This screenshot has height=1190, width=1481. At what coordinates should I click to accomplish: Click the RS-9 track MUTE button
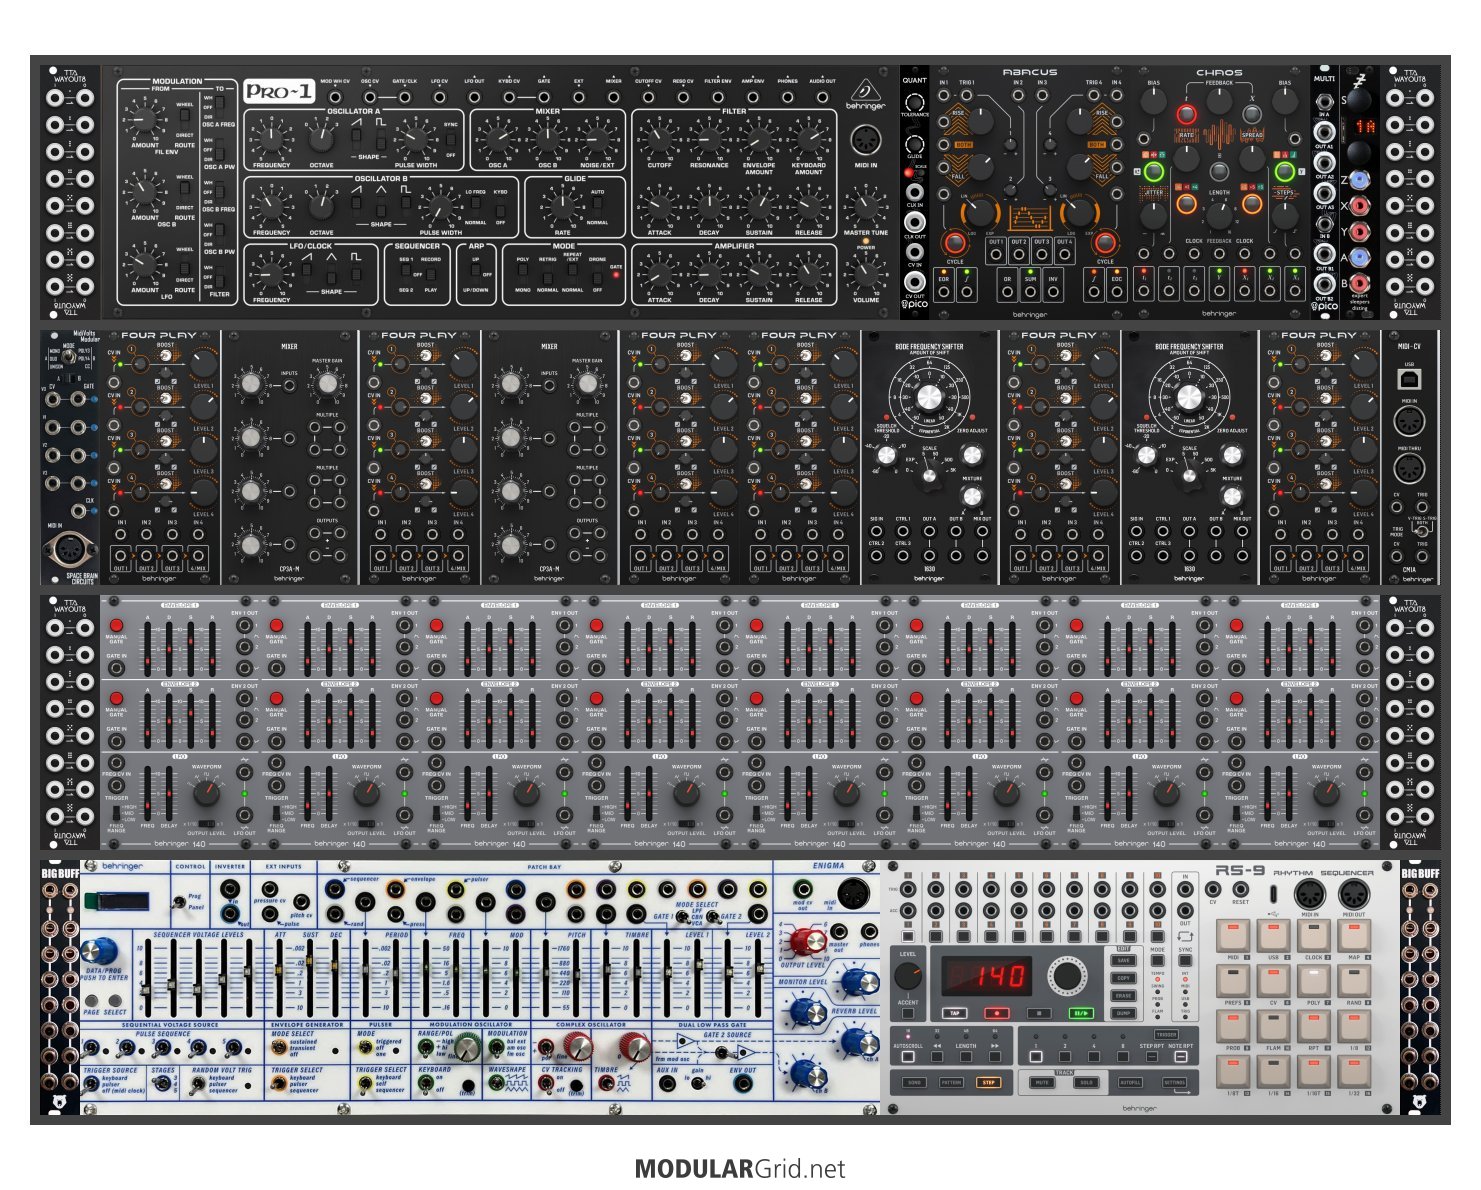coord(1042,1082)
